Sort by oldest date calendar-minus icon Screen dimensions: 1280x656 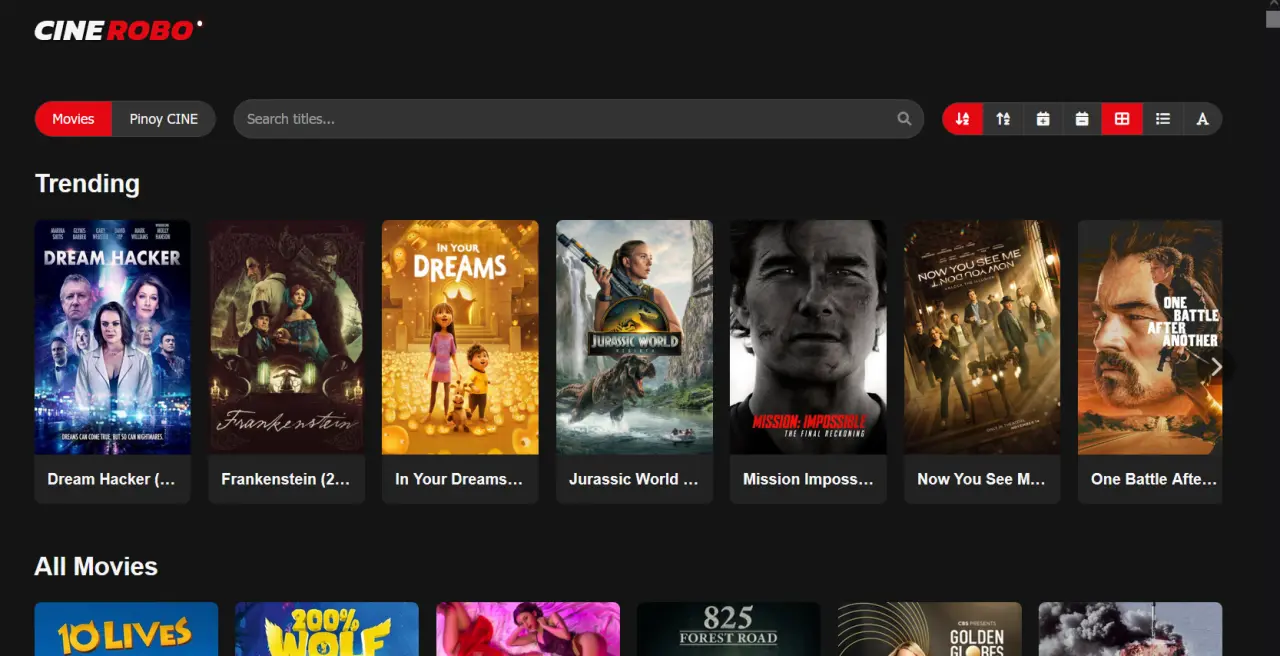coord(1082,119)
